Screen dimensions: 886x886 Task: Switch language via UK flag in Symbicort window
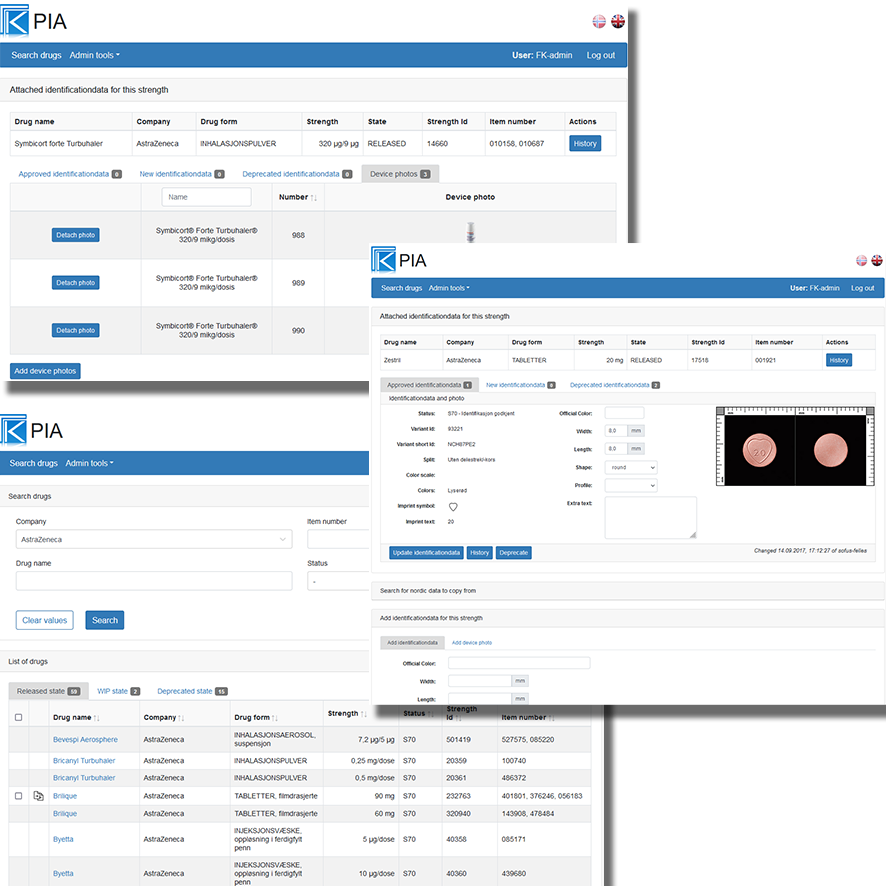point(618,21)
